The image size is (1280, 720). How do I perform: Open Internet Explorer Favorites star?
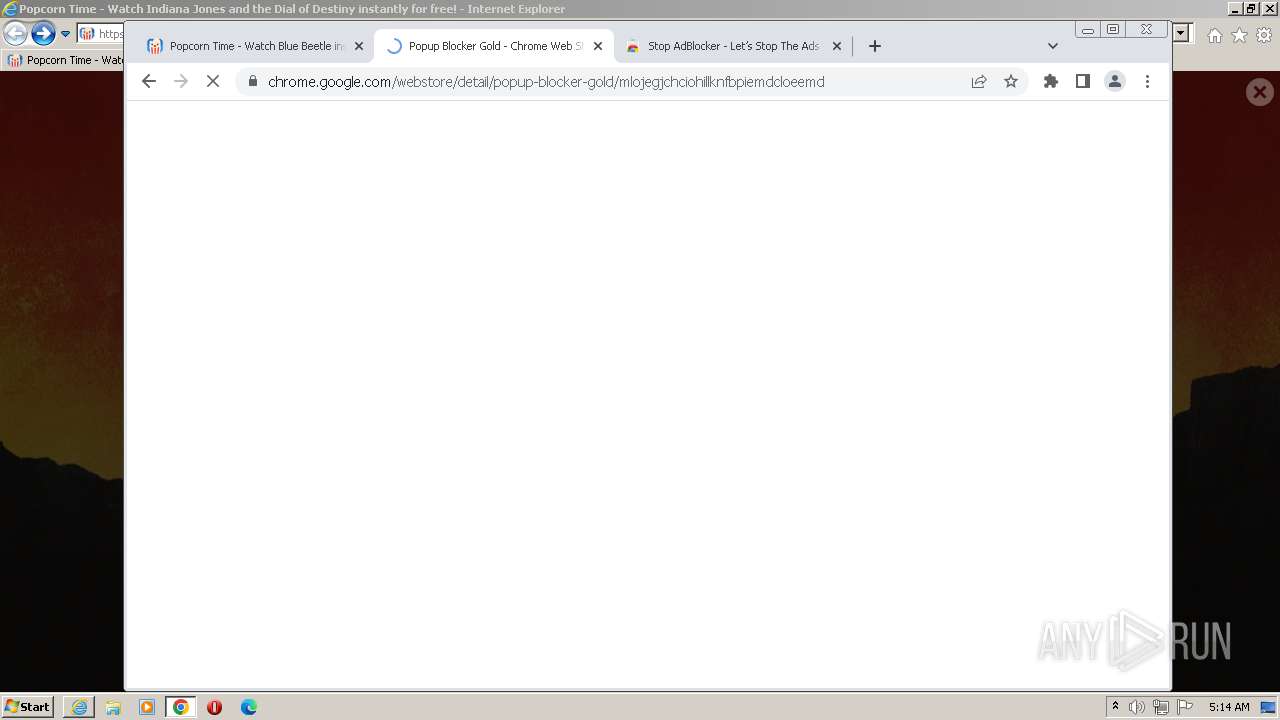1239,35
